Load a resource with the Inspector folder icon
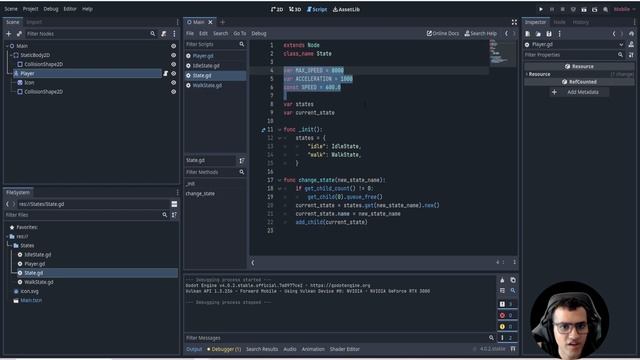This screenshot has width=640, height=360. [x=538, y=33]
